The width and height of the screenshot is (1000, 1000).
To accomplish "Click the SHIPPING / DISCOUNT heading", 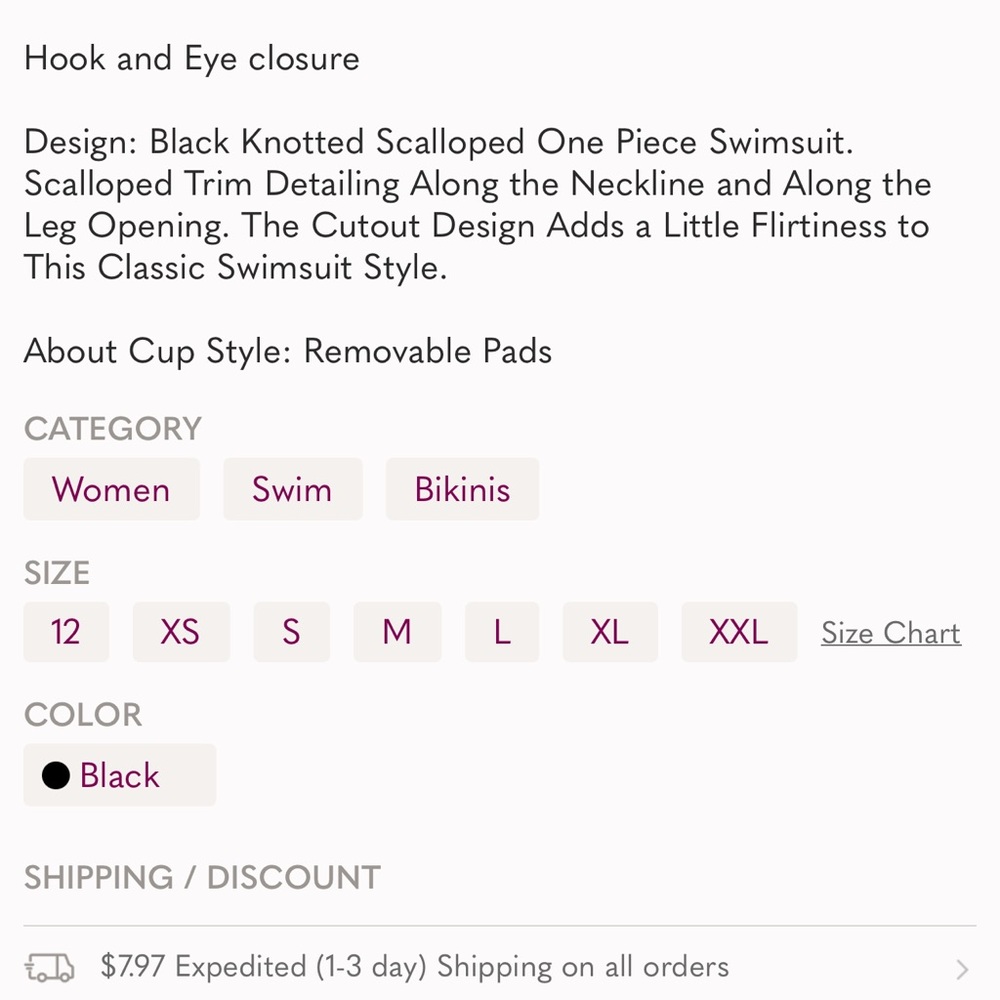I will pyautogui.click(x=202, y=877).
